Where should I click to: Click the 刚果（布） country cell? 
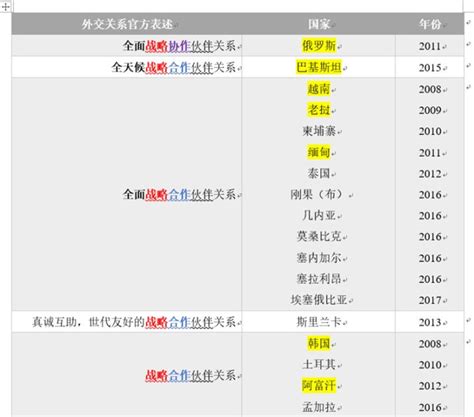[319, 194]
